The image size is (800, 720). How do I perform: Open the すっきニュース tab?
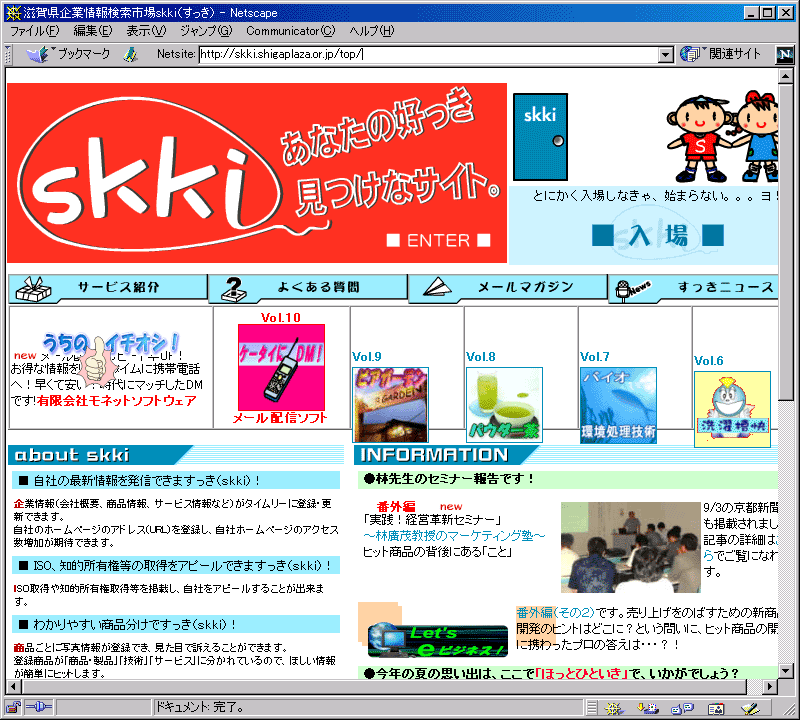693,287
